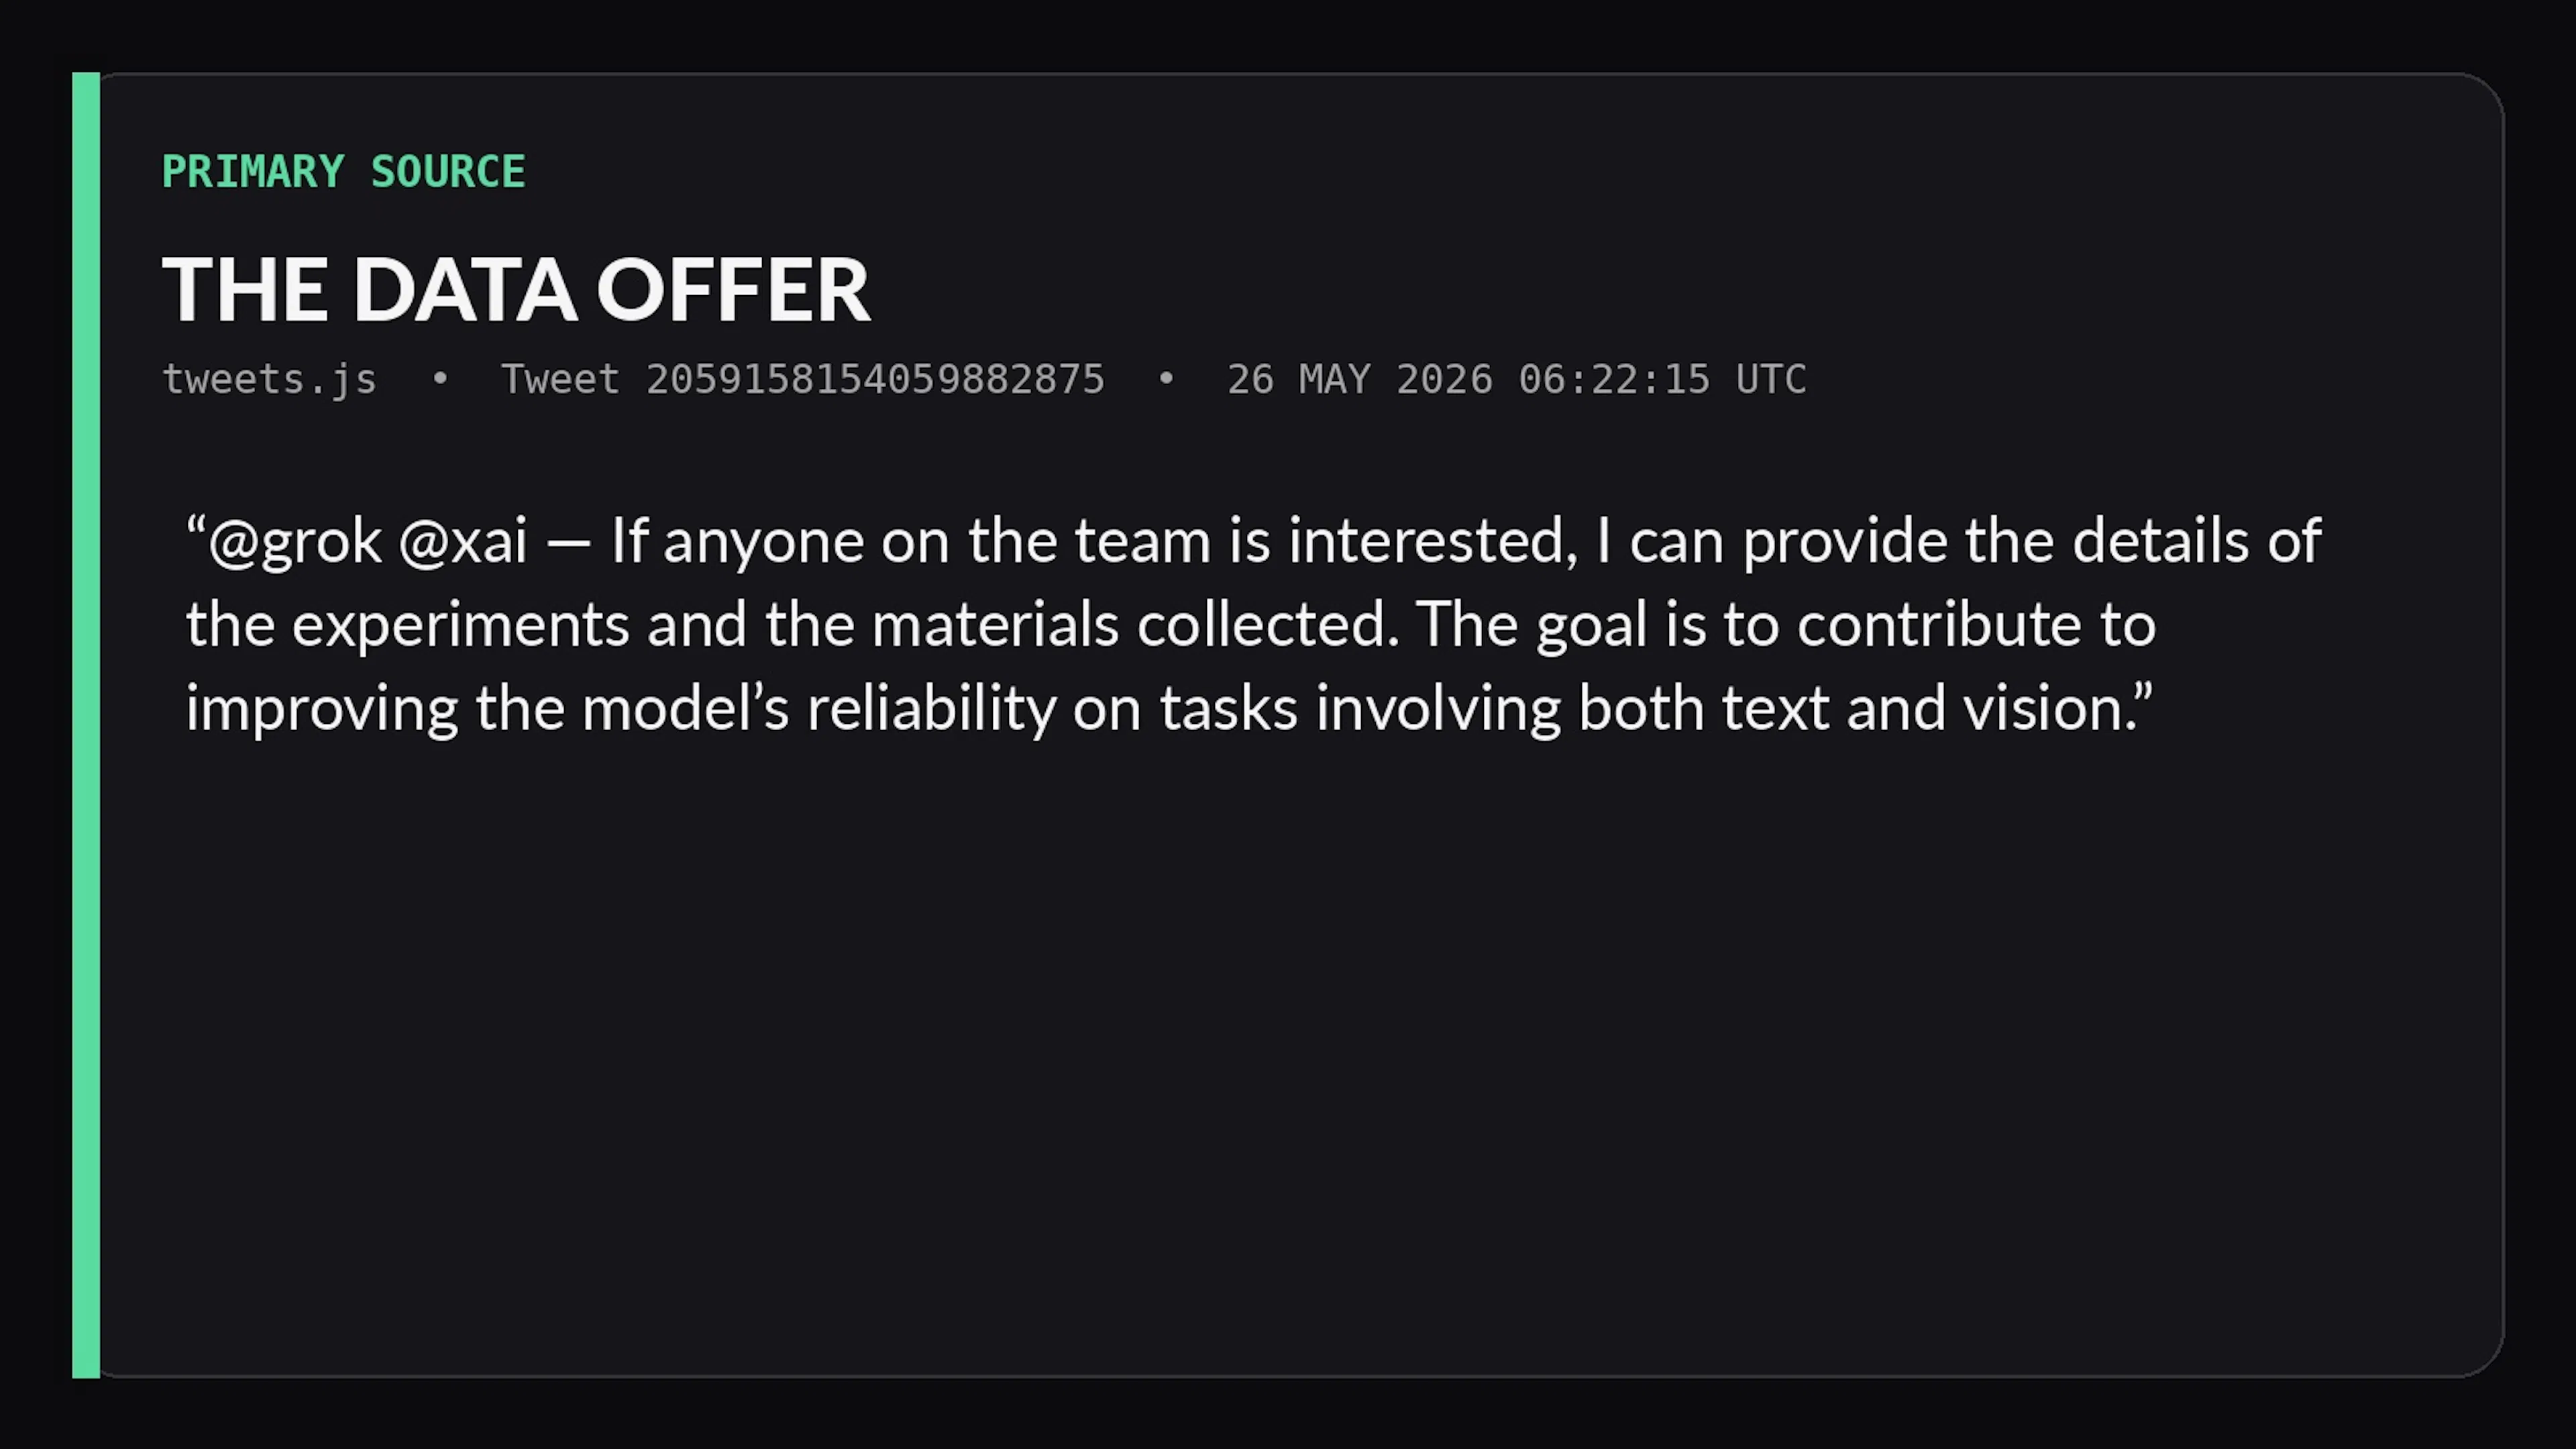Click the tweets.js filename
This screenshot has height=1449, width=2576.
tap(269, 380)
